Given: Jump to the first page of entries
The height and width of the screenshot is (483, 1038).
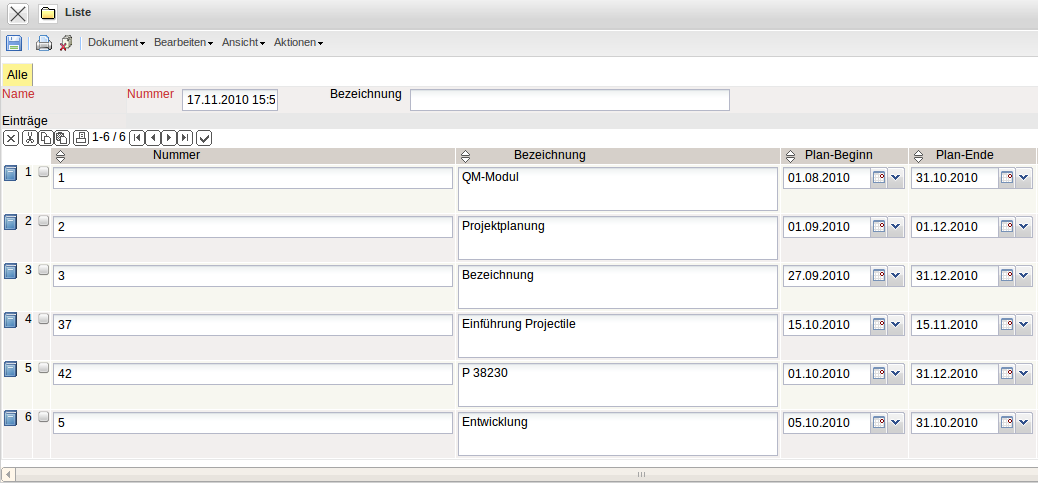Looking at the screenshot, I should click(x=137, y=137).
